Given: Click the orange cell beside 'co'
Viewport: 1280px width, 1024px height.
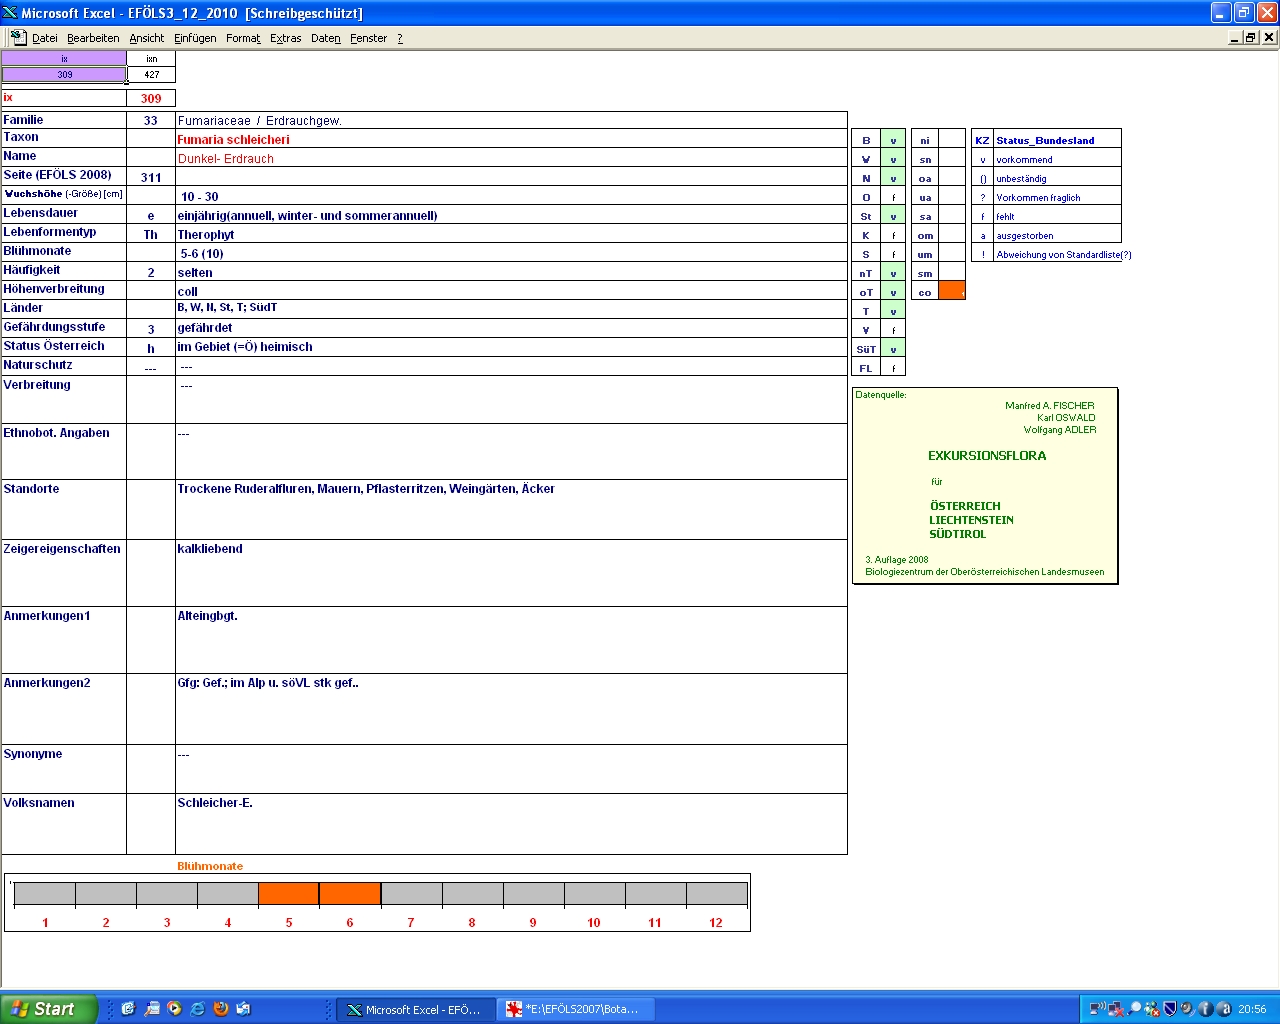Looking at the screenshot, I should point(952,291).
